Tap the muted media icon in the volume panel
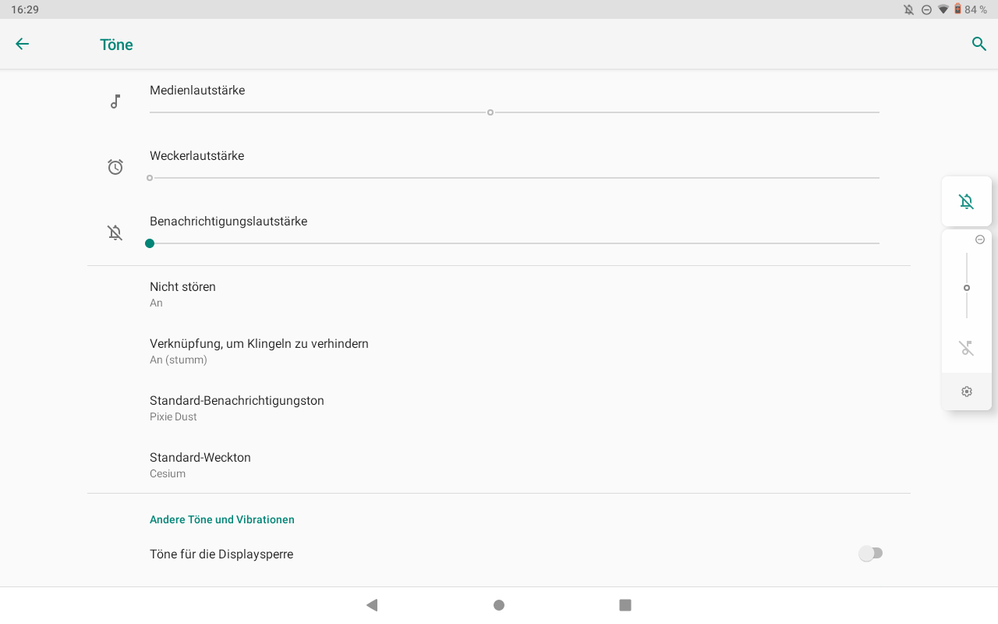The width and height of the screenshot is (998, 624). (x=966, y=348)
